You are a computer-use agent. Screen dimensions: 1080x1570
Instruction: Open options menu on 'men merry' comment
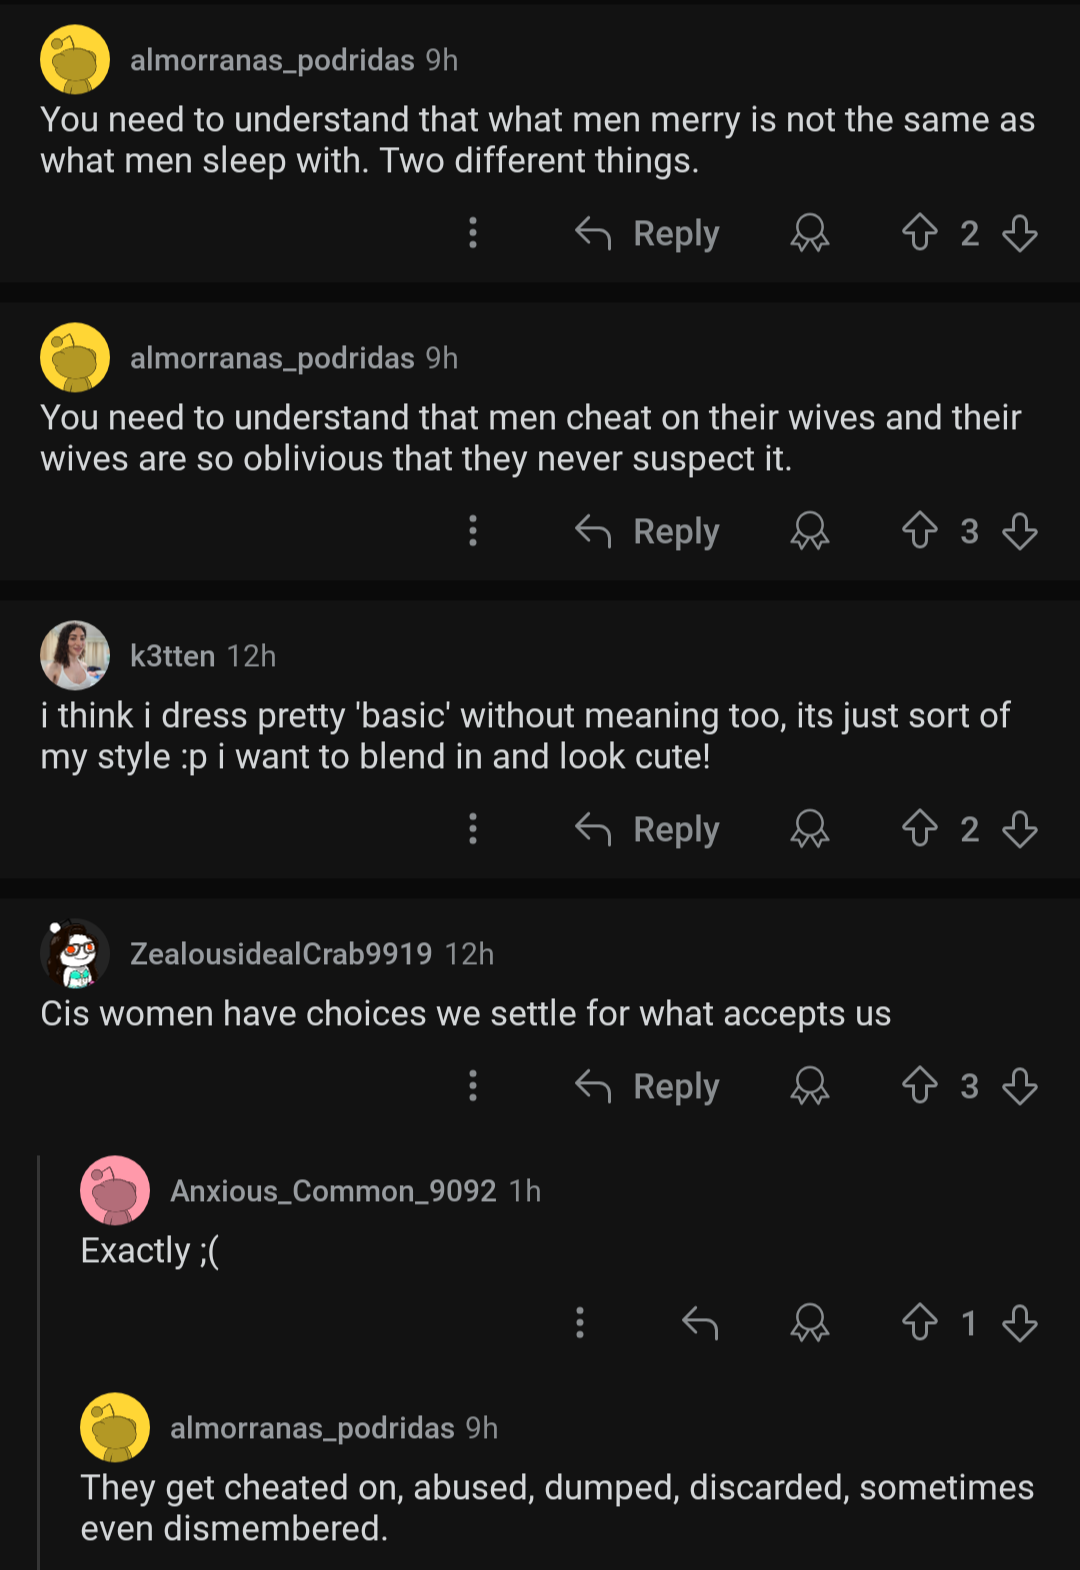[473, 233]
